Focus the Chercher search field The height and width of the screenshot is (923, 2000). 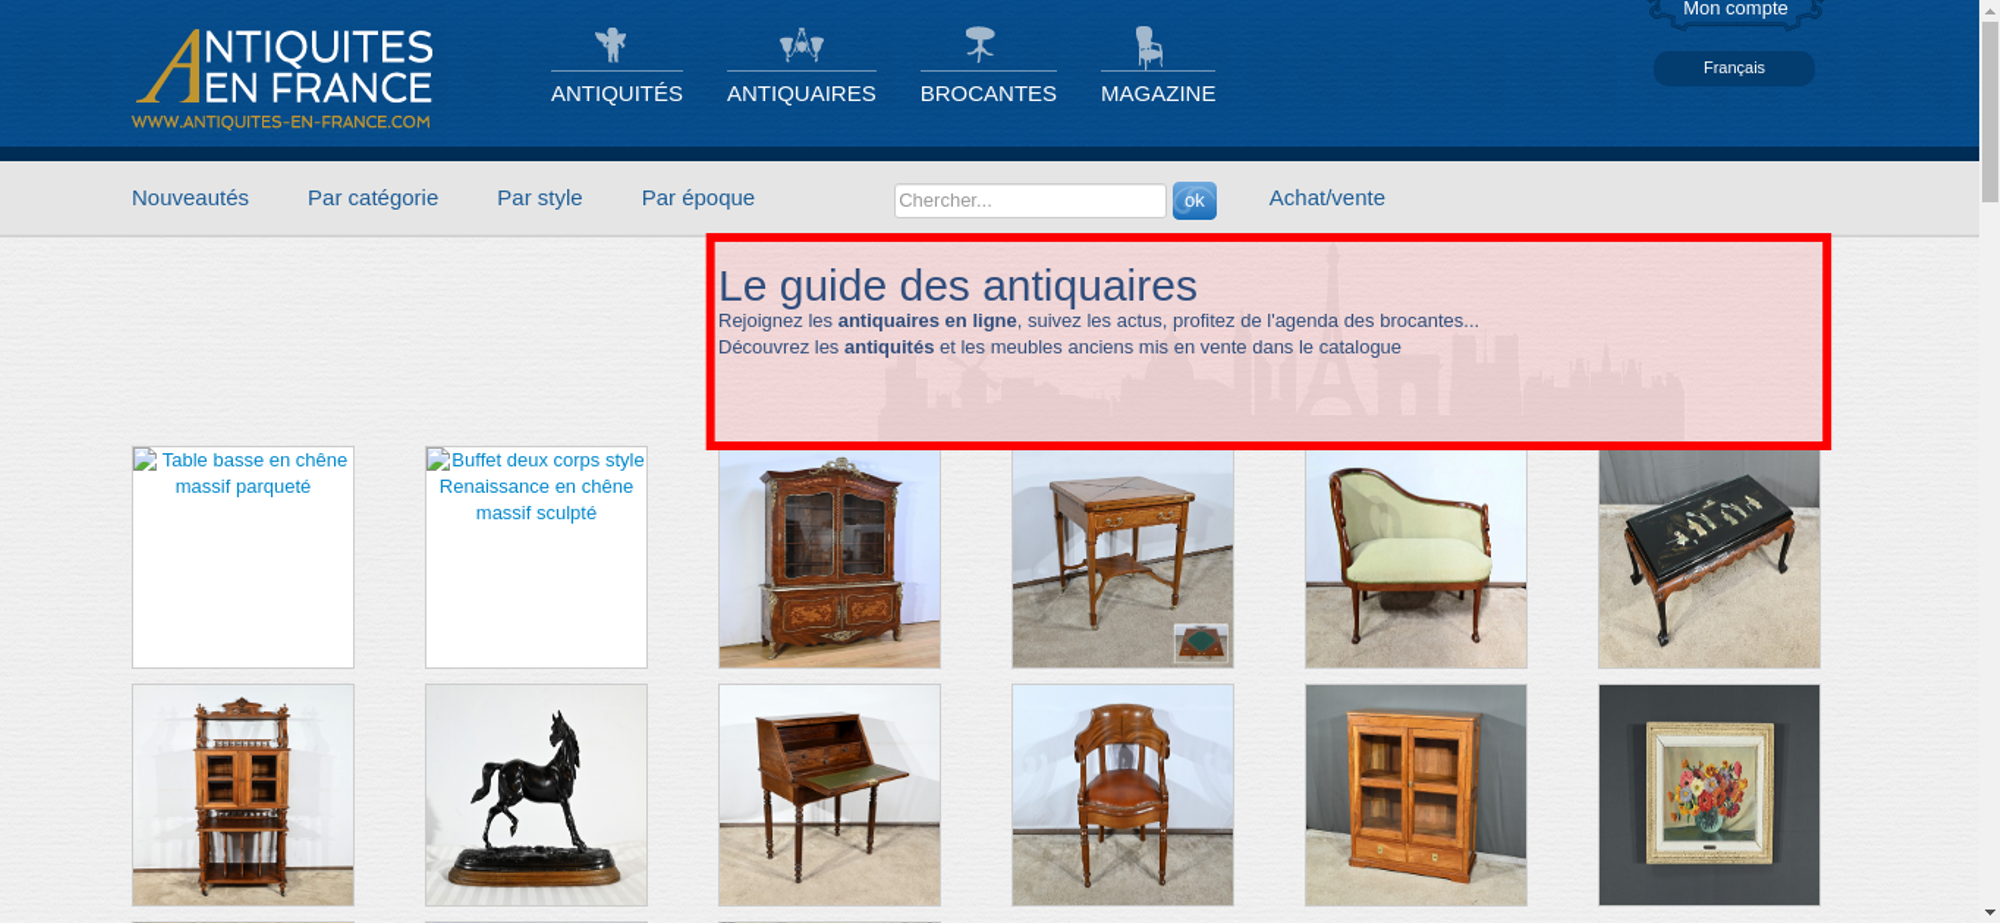pyautogui.click(x=1030, y=201)
